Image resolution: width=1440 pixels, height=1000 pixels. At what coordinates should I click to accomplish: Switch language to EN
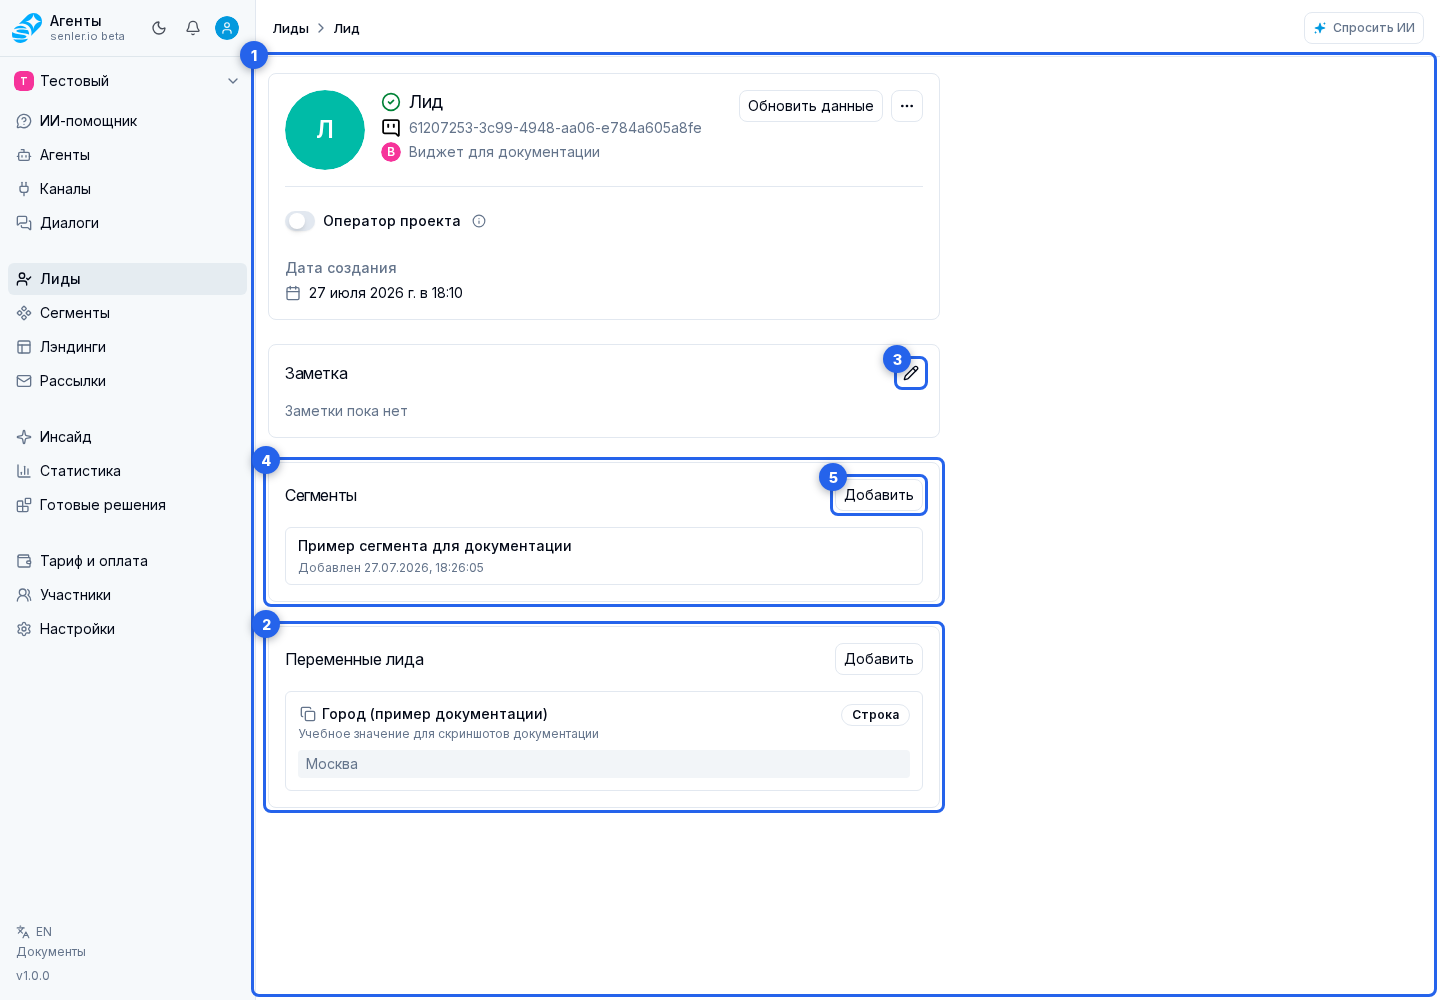pos(35,932)
